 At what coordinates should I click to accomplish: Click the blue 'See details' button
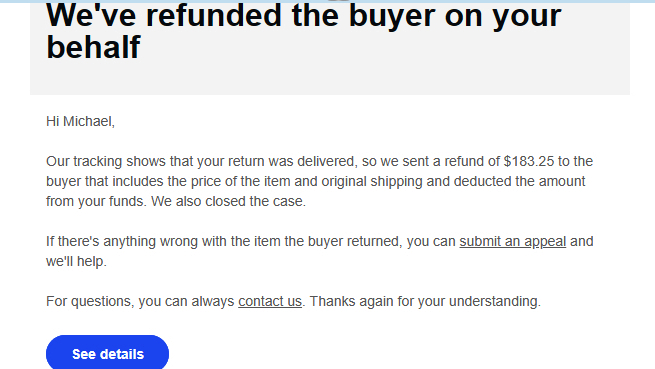pos(107,354)
